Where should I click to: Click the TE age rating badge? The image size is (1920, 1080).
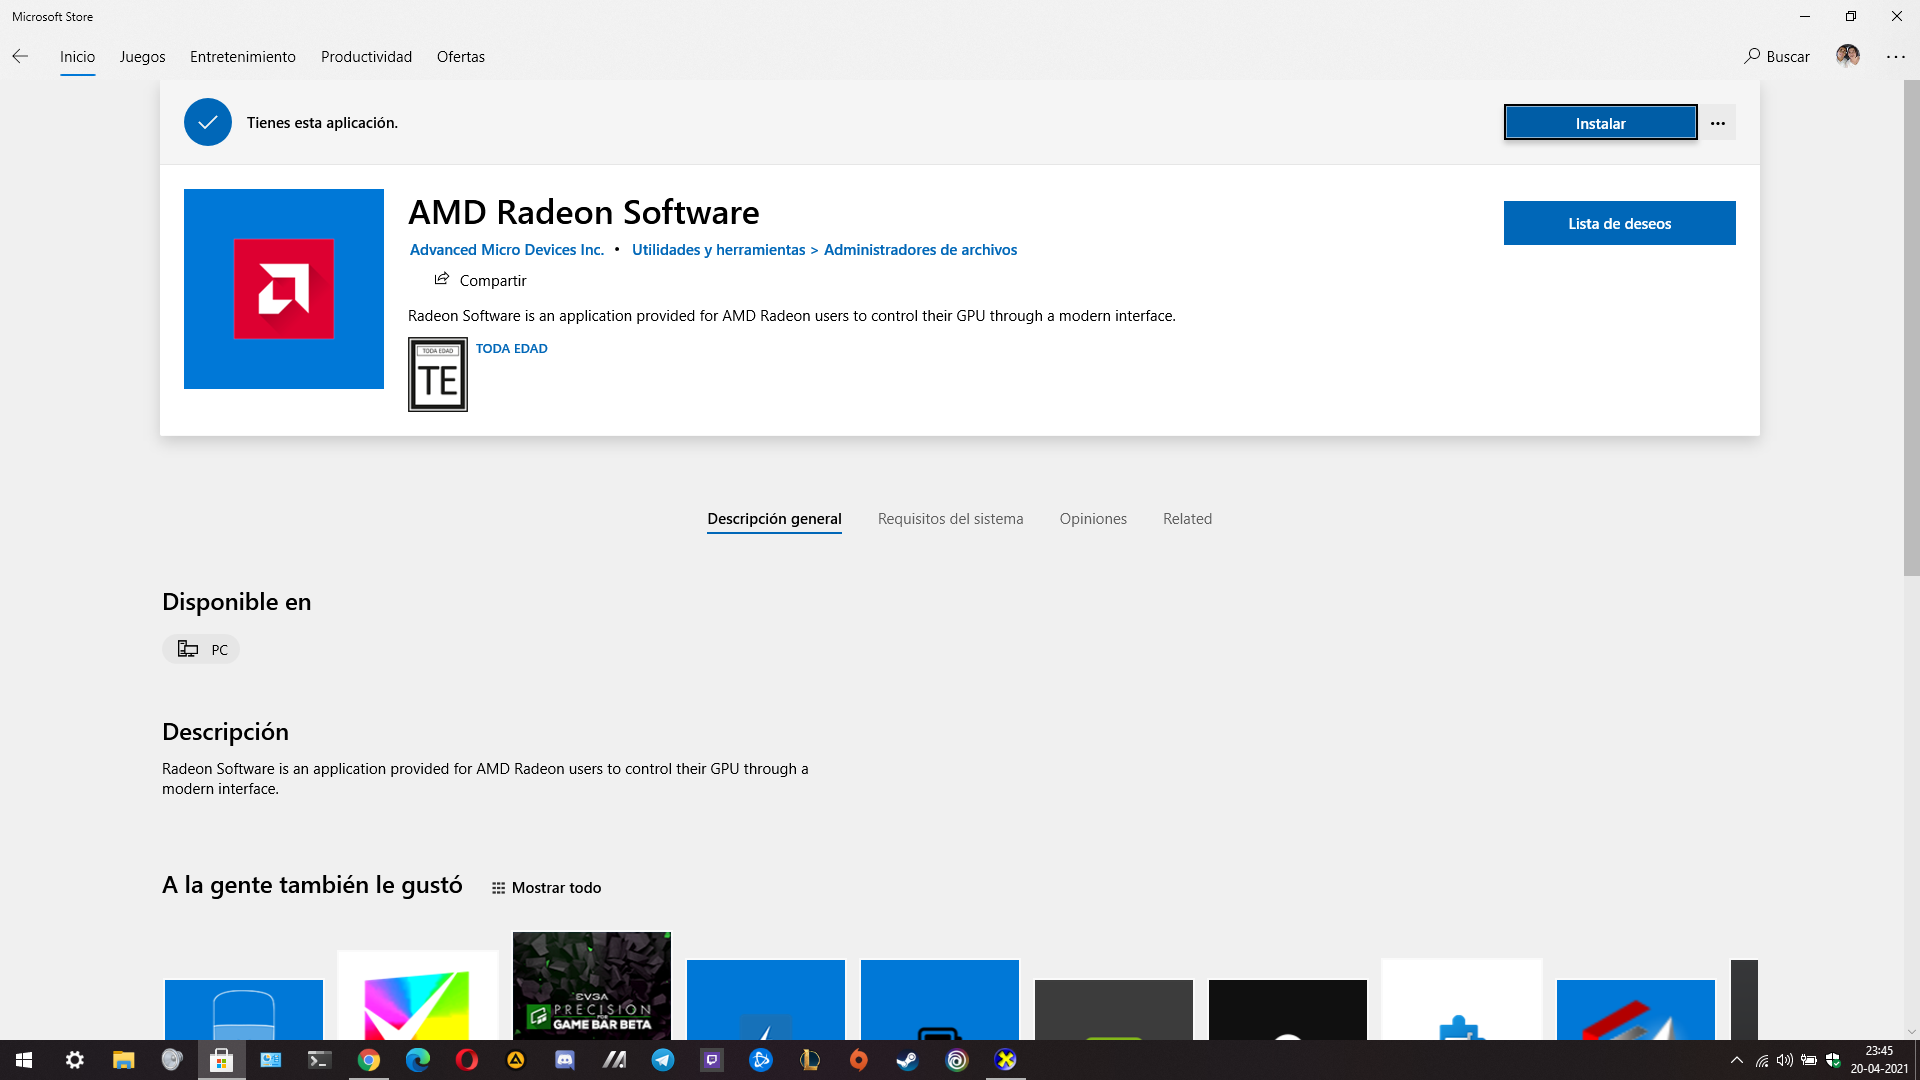438,375
